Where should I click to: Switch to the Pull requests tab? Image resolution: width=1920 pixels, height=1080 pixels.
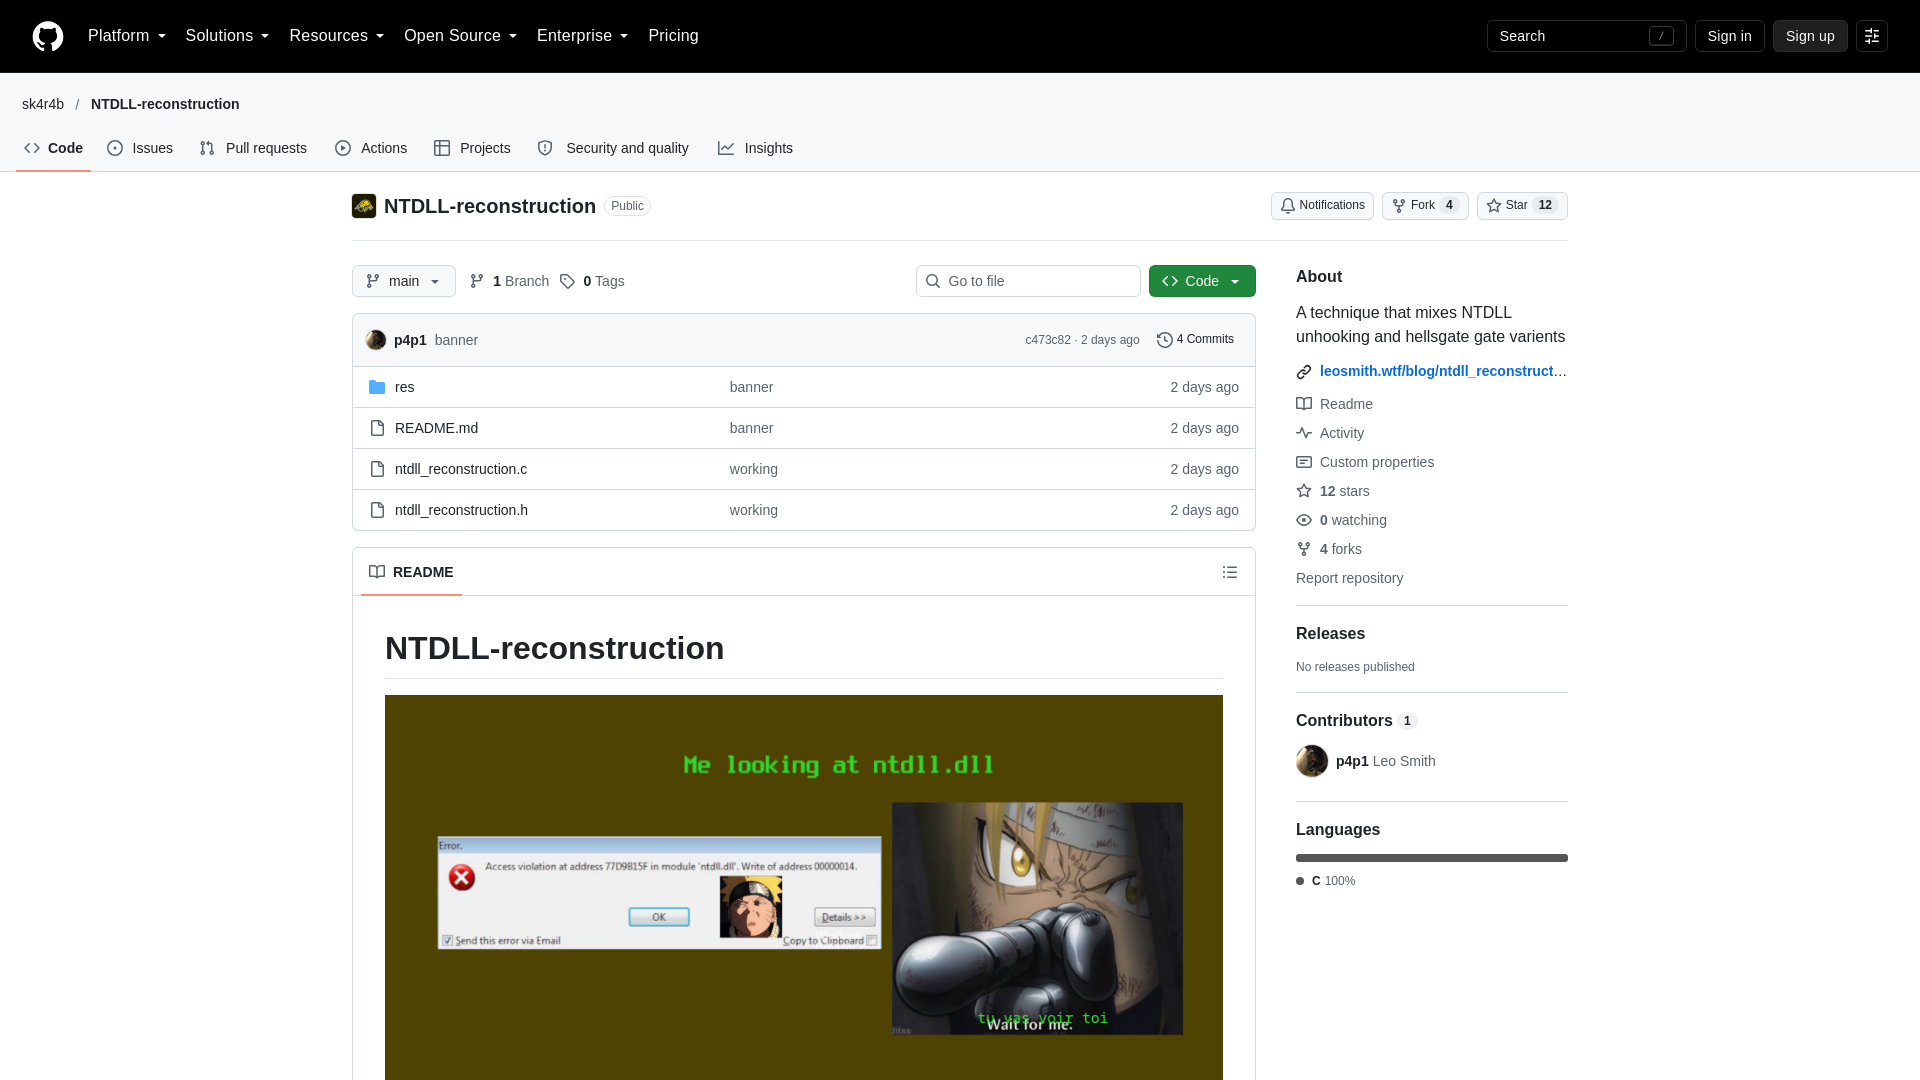253,148
